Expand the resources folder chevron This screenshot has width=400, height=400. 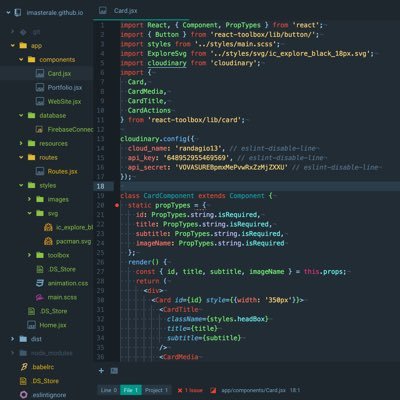[x=21, y=143]
